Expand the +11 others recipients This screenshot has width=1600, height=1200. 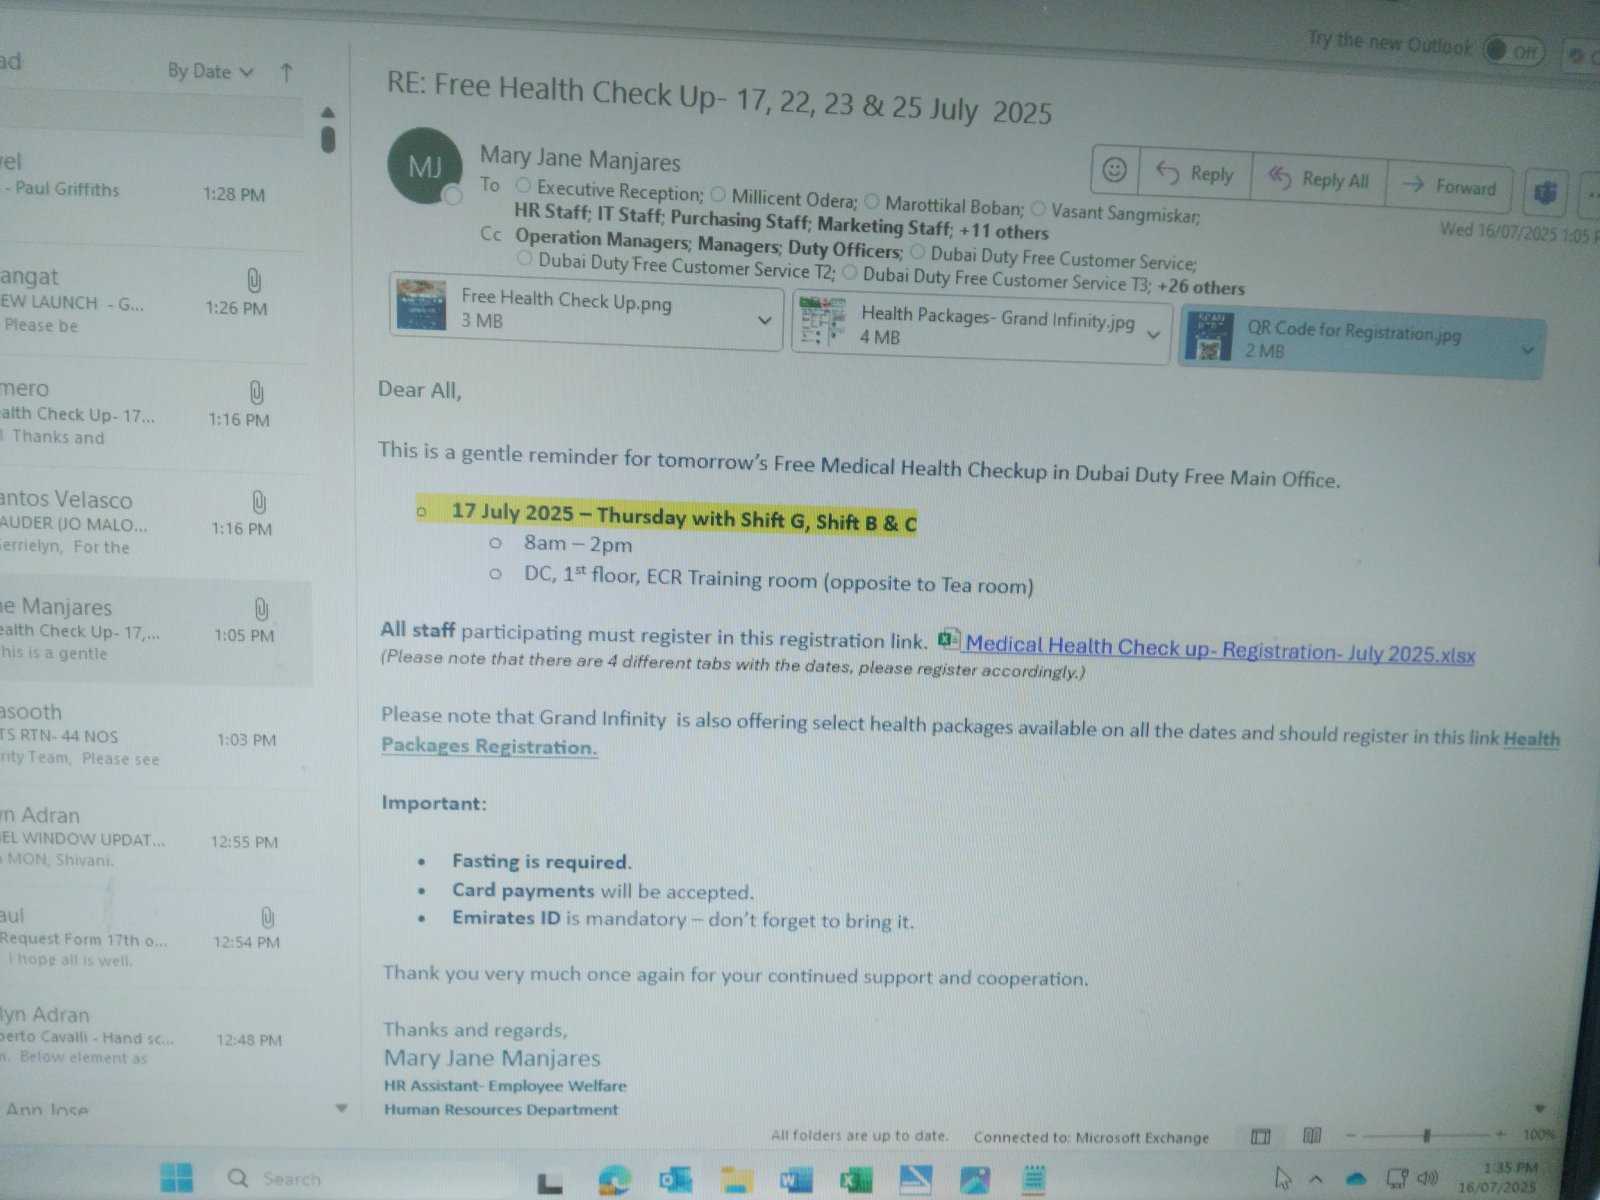coord(1004,231)
